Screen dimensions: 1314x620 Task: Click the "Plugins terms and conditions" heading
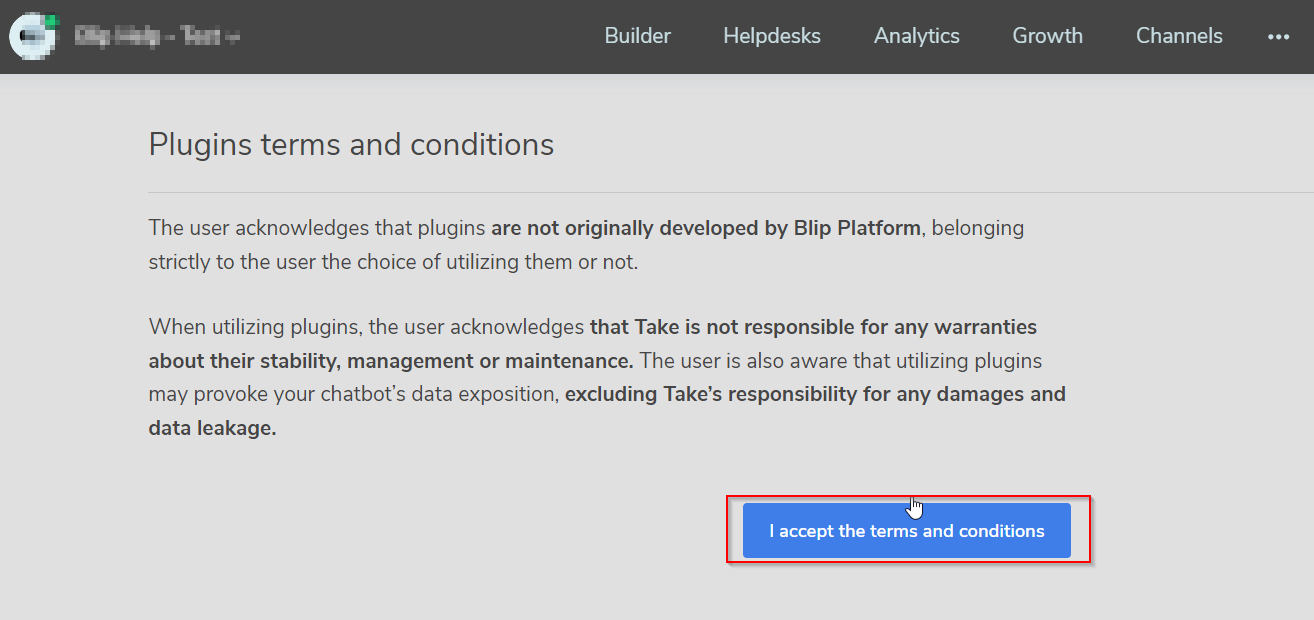point(351,145)
